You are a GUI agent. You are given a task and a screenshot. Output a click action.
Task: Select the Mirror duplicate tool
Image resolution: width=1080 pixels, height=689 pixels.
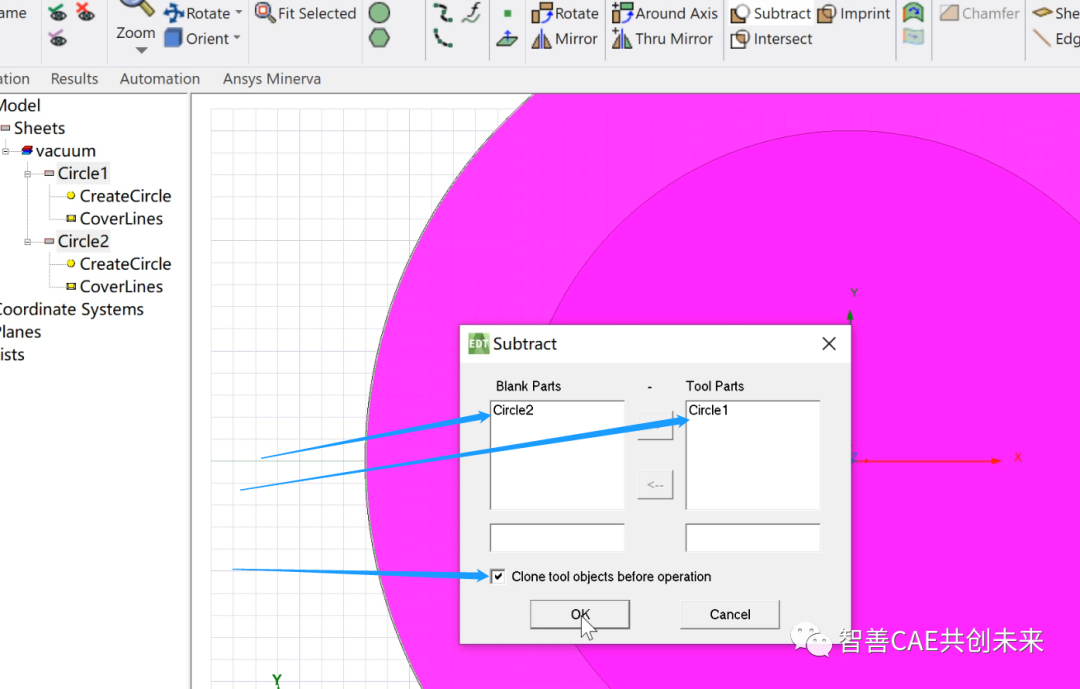coord(565,39)
